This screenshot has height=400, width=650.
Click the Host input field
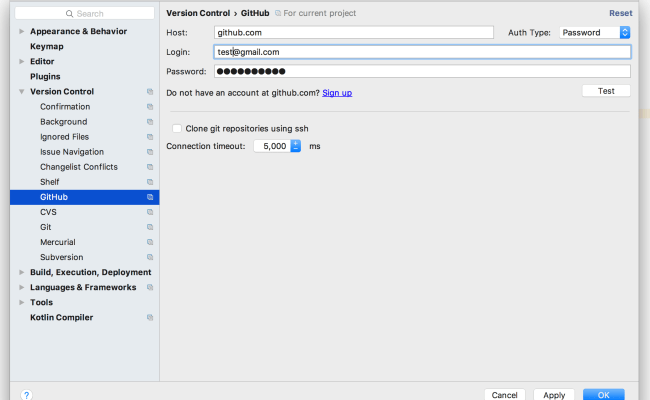click(354, 32)
